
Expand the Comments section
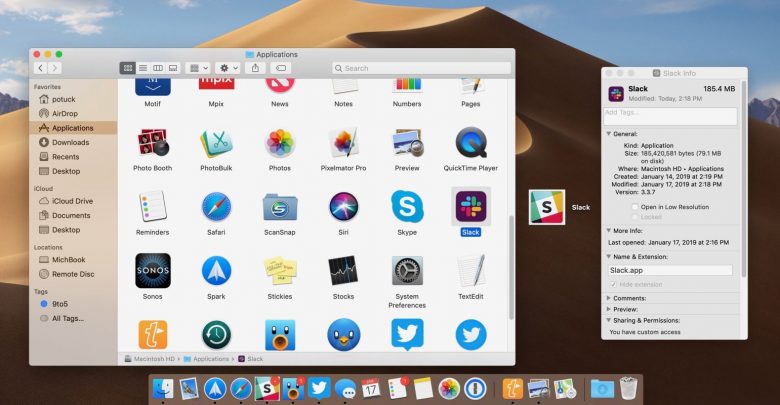point(608,298)
